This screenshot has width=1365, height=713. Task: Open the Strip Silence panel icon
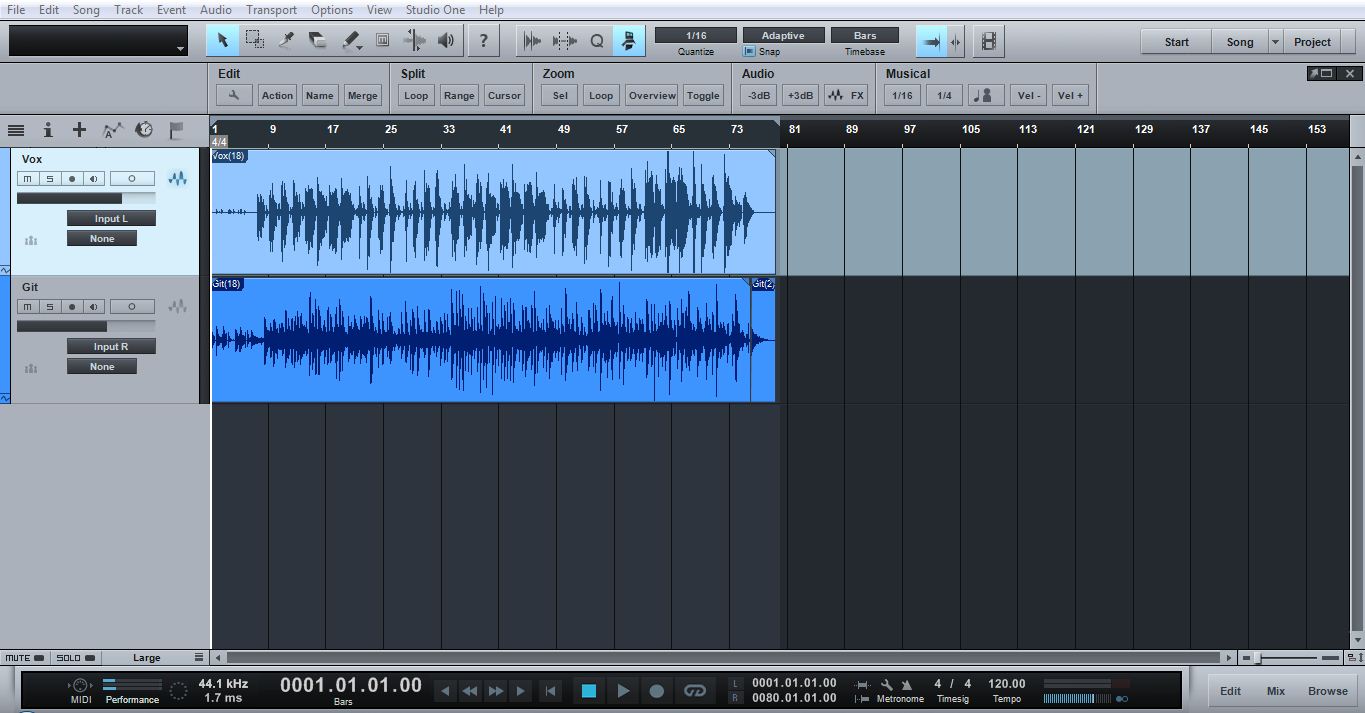(565, 41)
